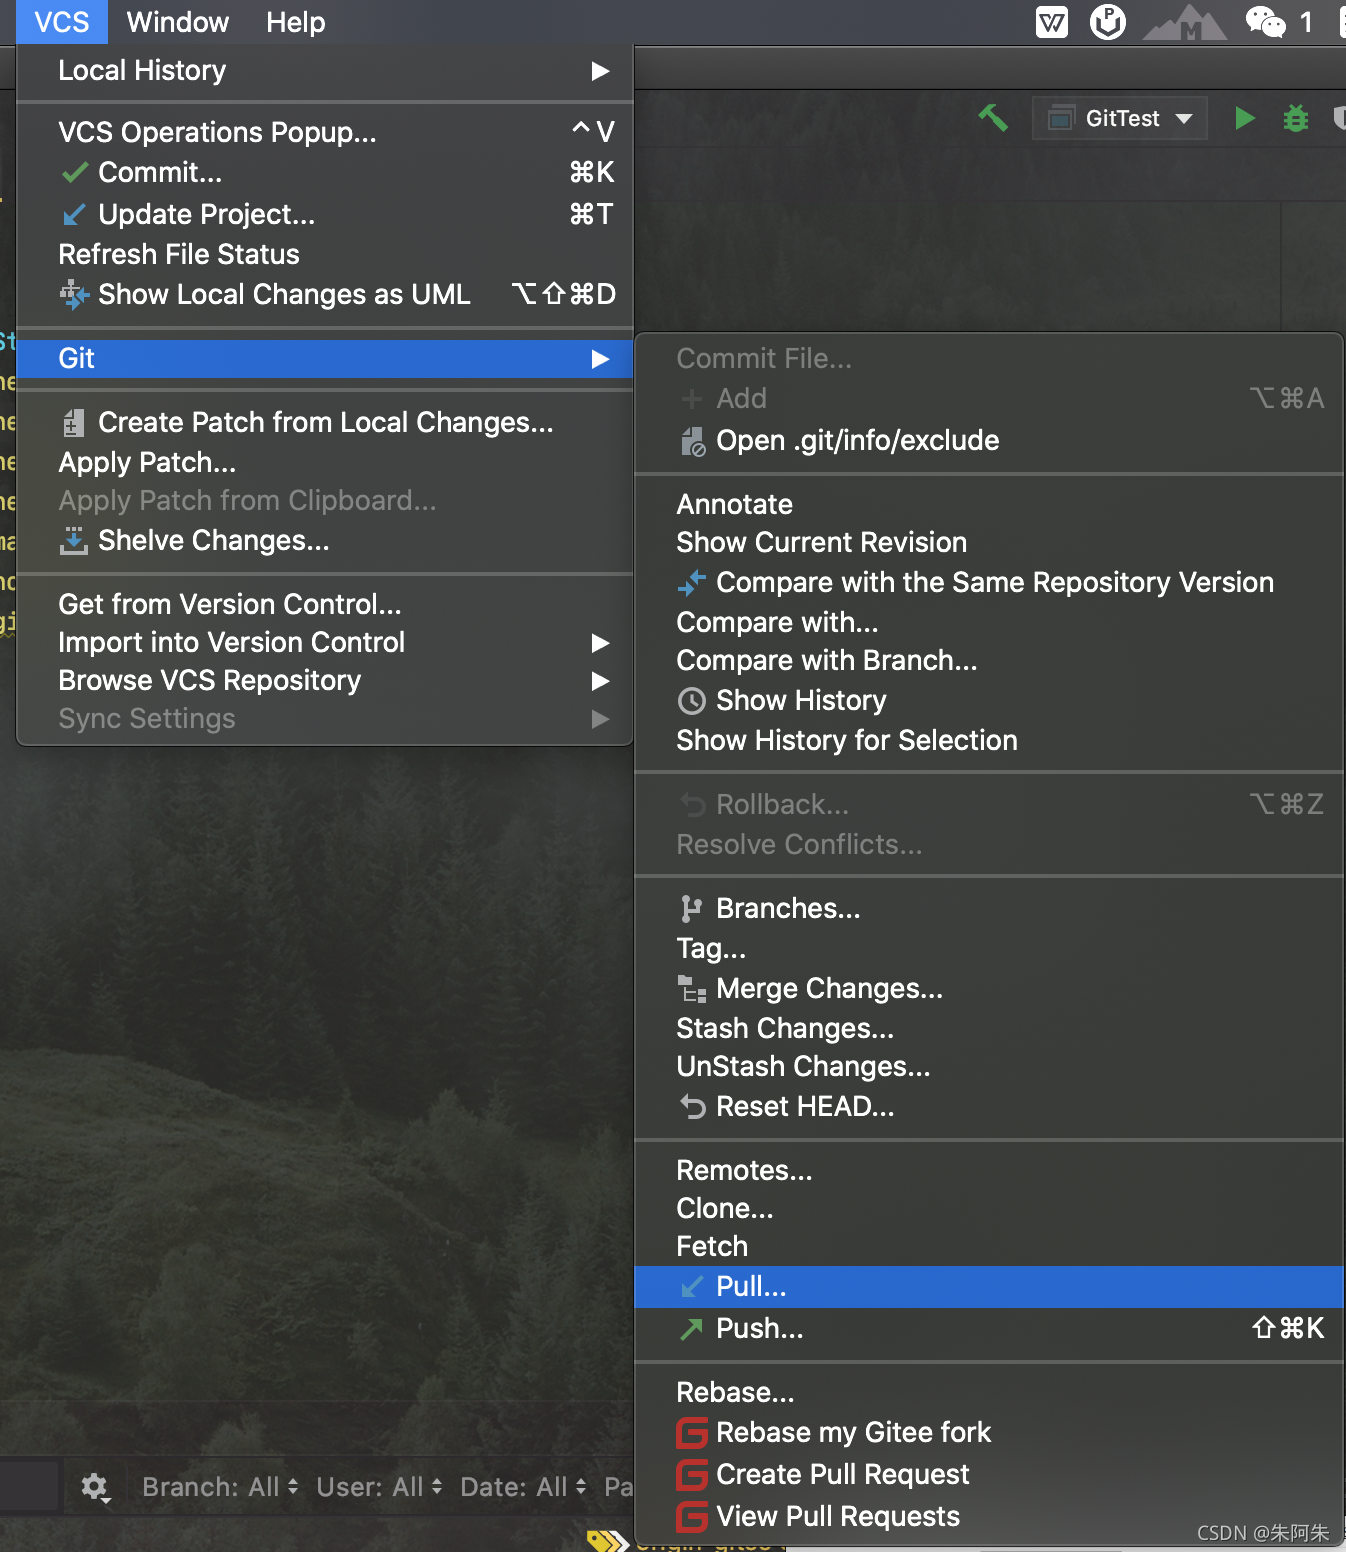Select Update Project... menu entry
The height and width of the screenshot is (1552, 1346).
pos(325,214)
